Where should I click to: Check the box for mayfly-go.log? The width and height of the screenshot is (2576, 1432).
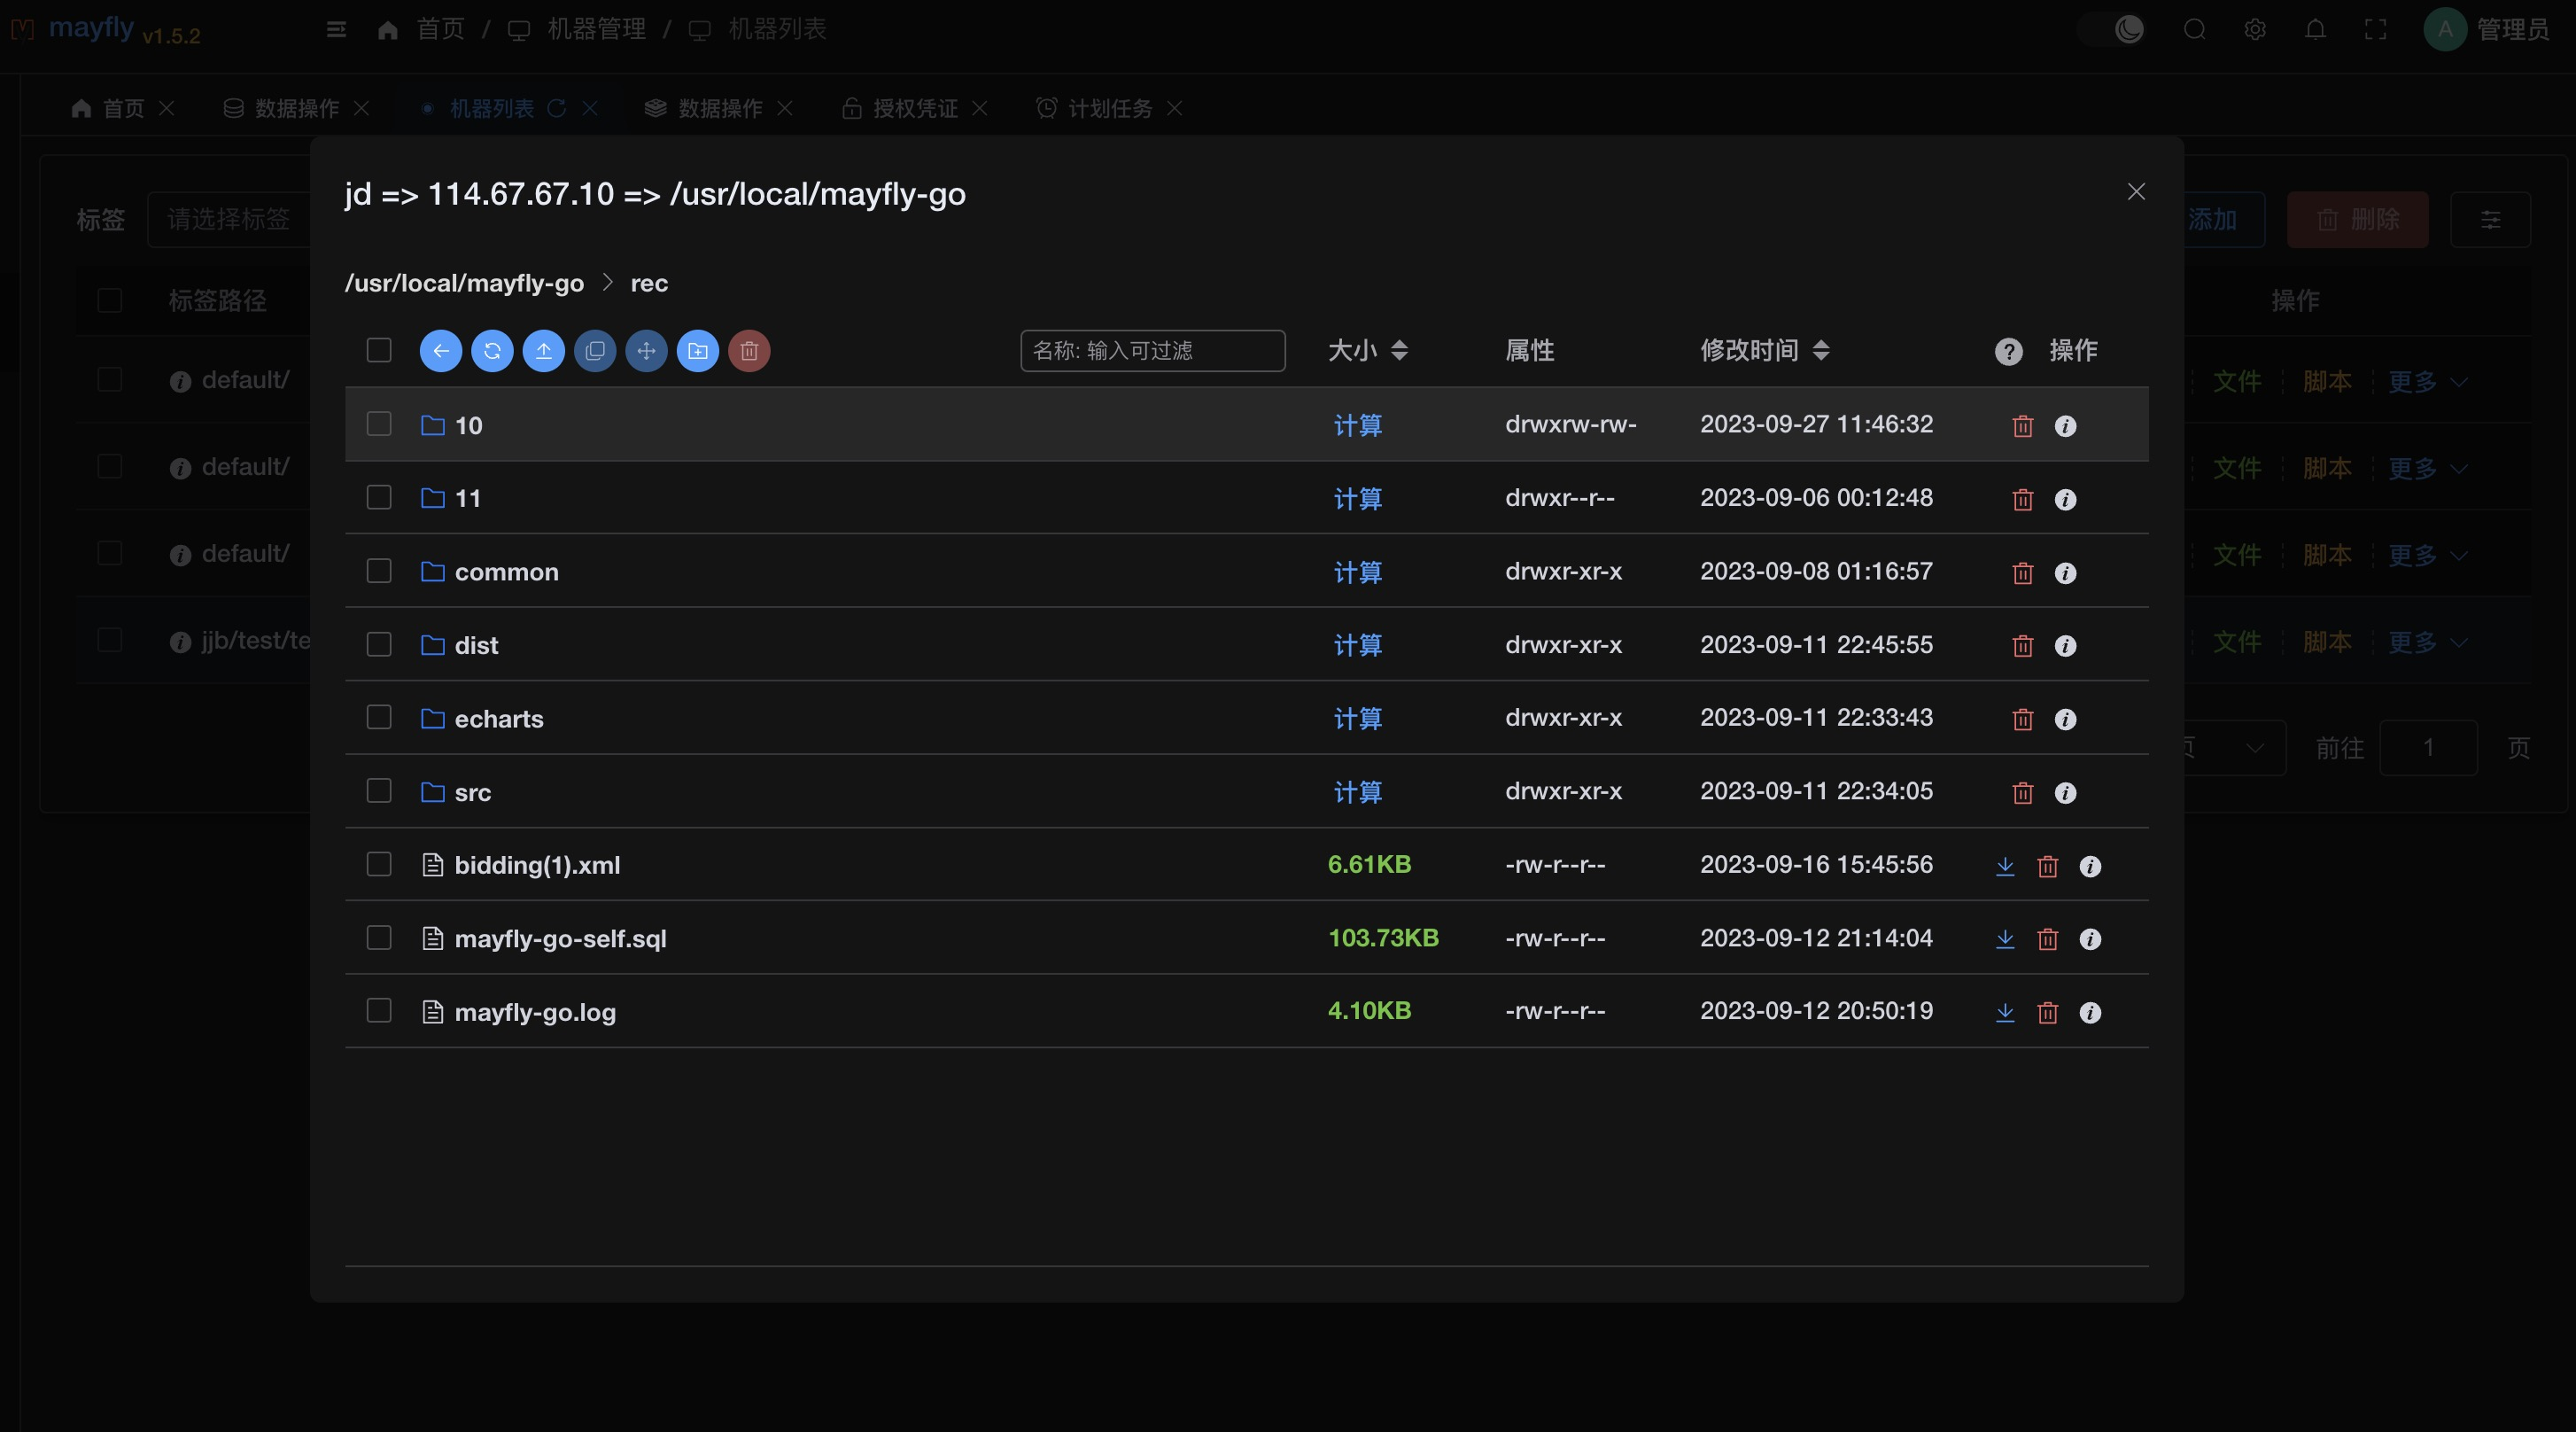(x=378, y=1011)
